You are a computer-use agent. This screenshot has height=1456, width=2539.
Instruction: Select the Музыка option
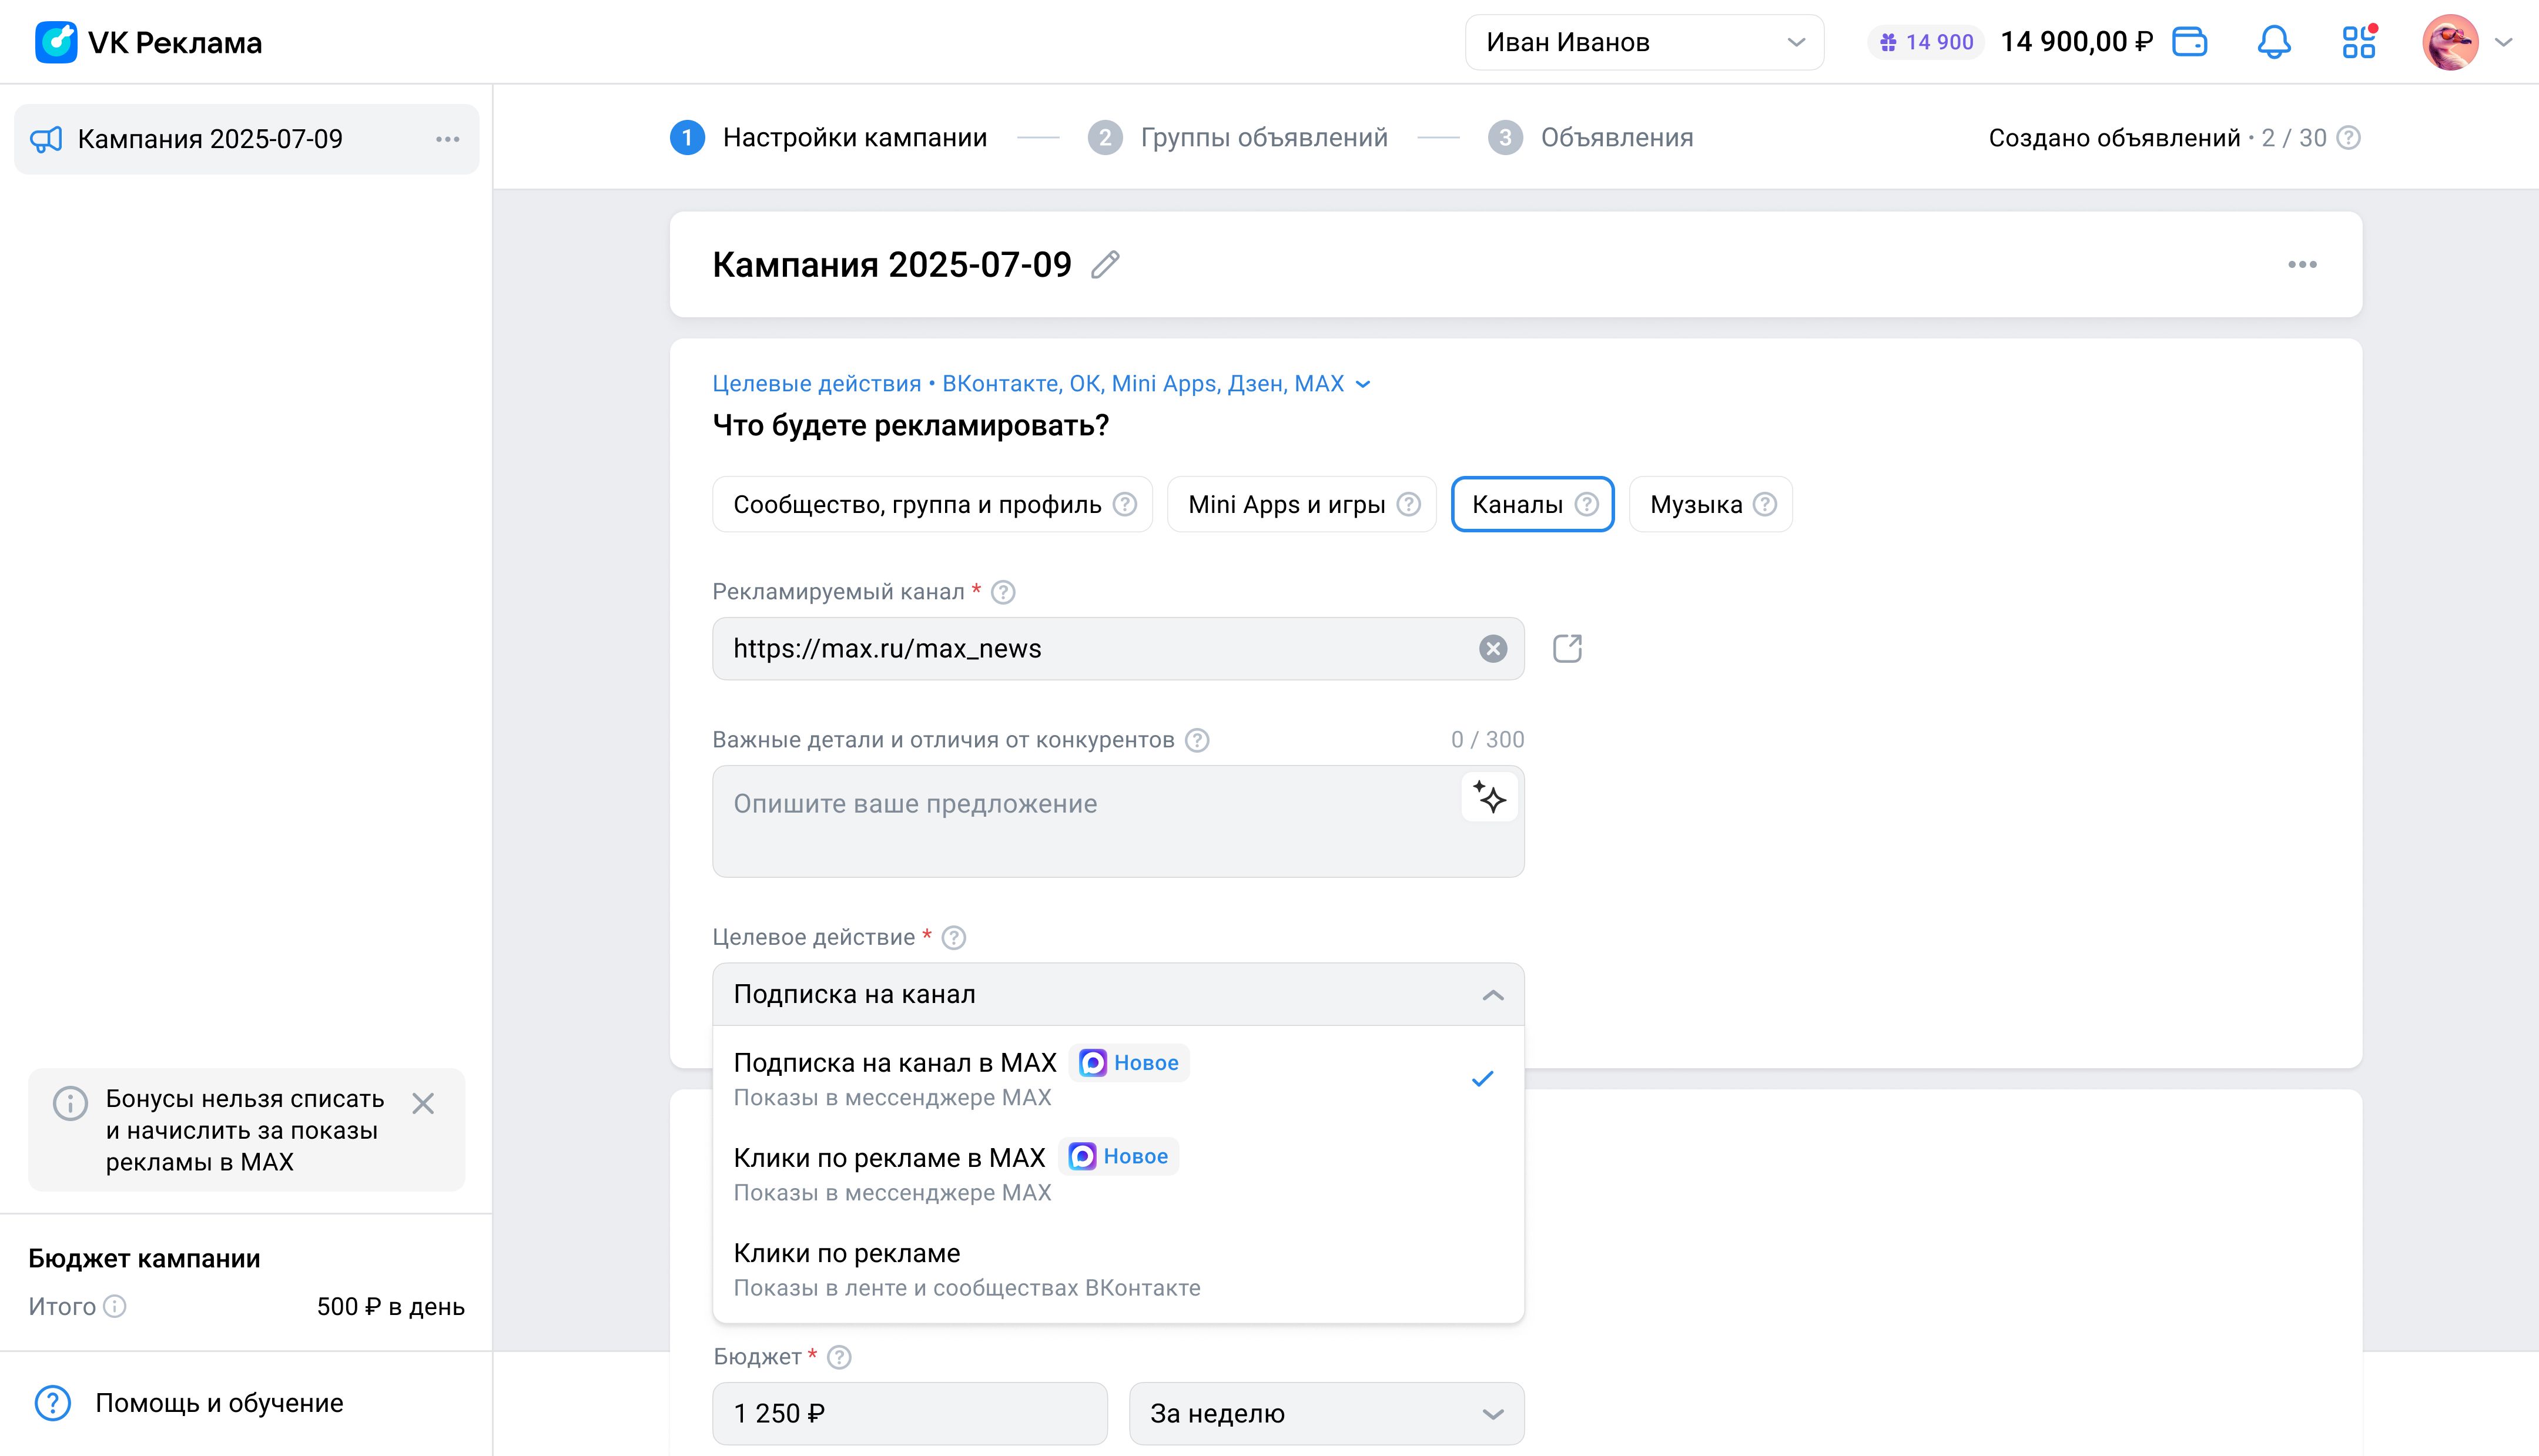pos(1710,504)
